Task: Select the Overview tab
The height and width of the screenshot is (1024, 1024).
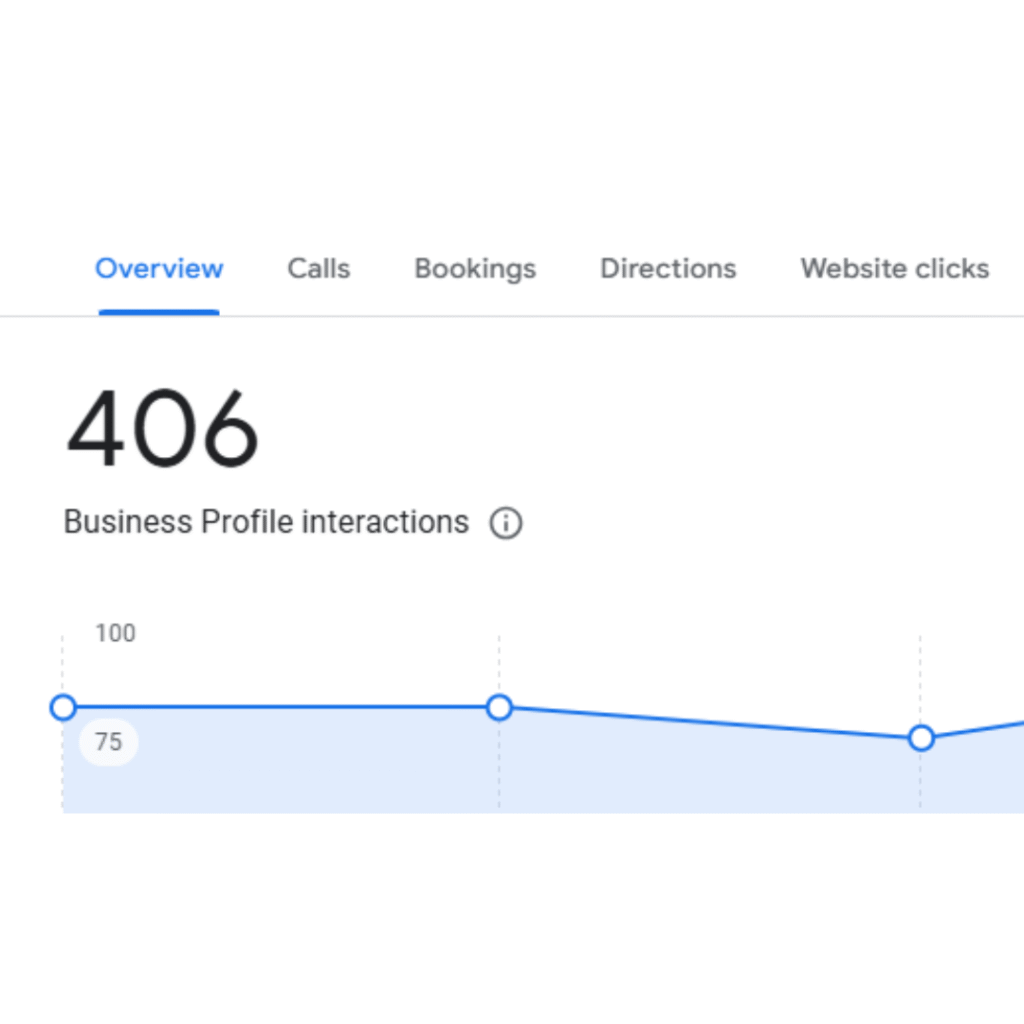Action: click(x=159, y=269)
